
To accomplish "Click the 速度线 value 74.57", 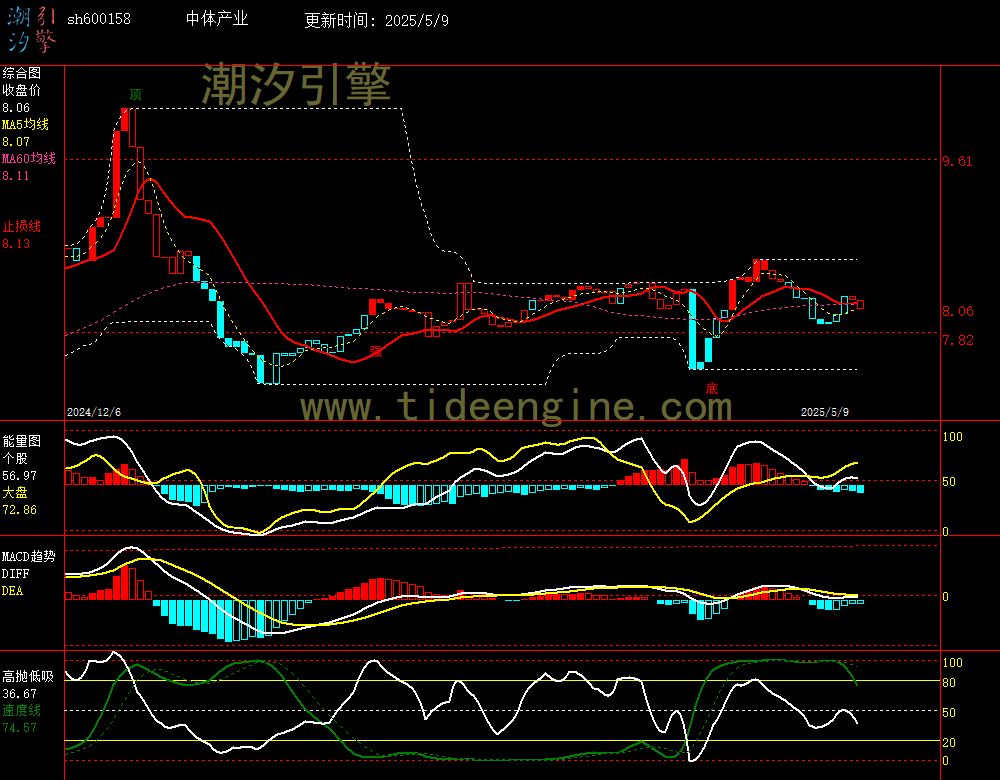I will tap(19, 728).
